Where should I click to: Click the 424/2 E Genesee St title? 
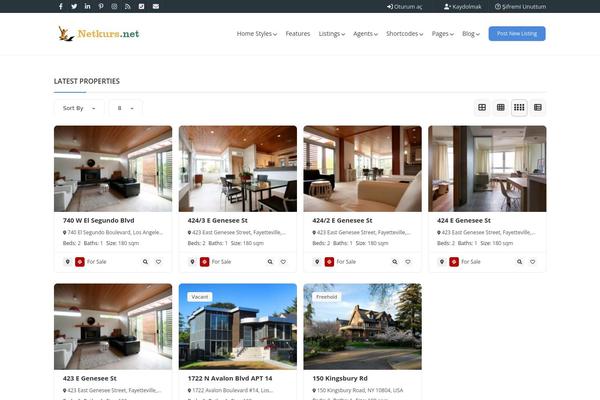342,220
